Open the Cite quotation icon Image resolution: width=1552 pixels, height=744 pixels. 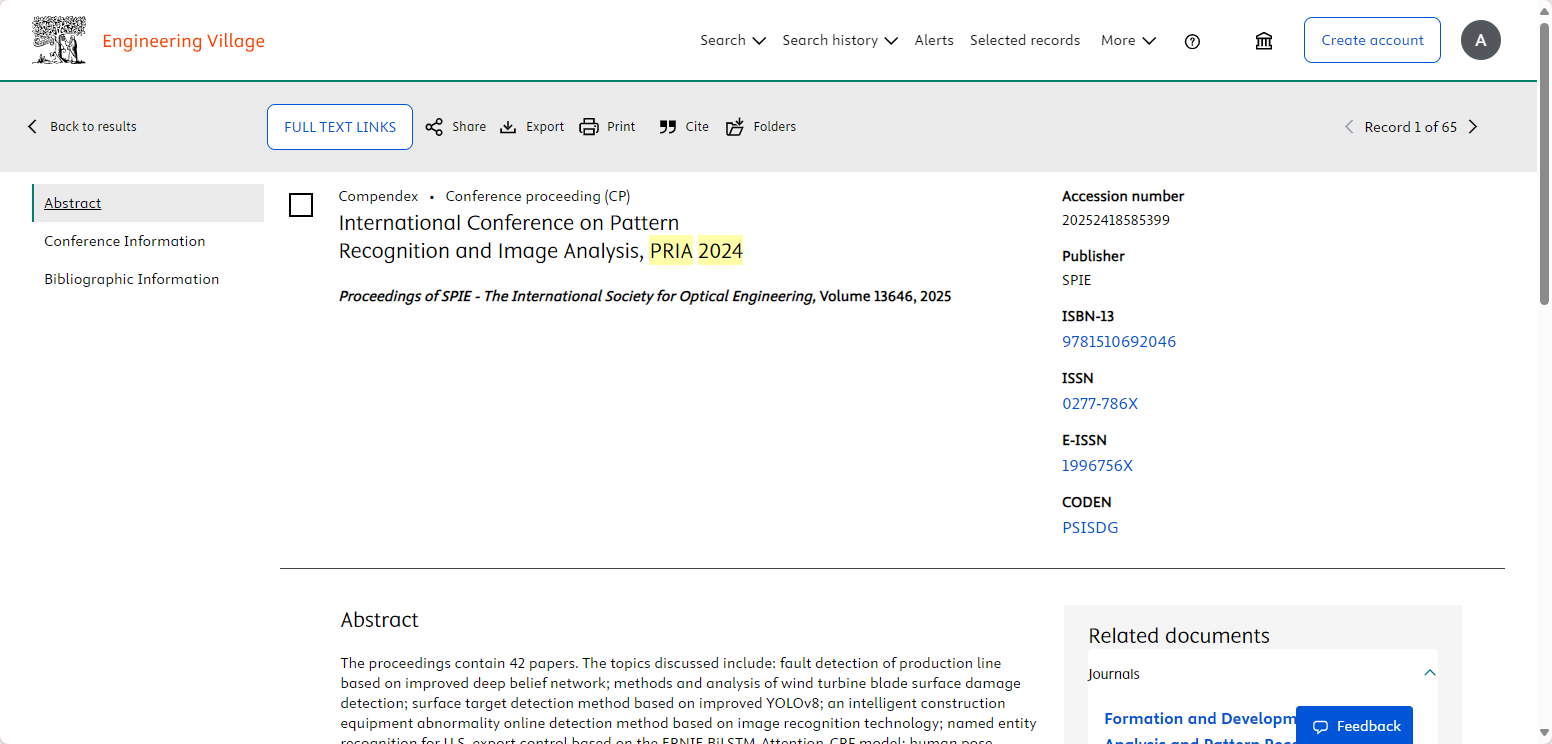(668, 127)
